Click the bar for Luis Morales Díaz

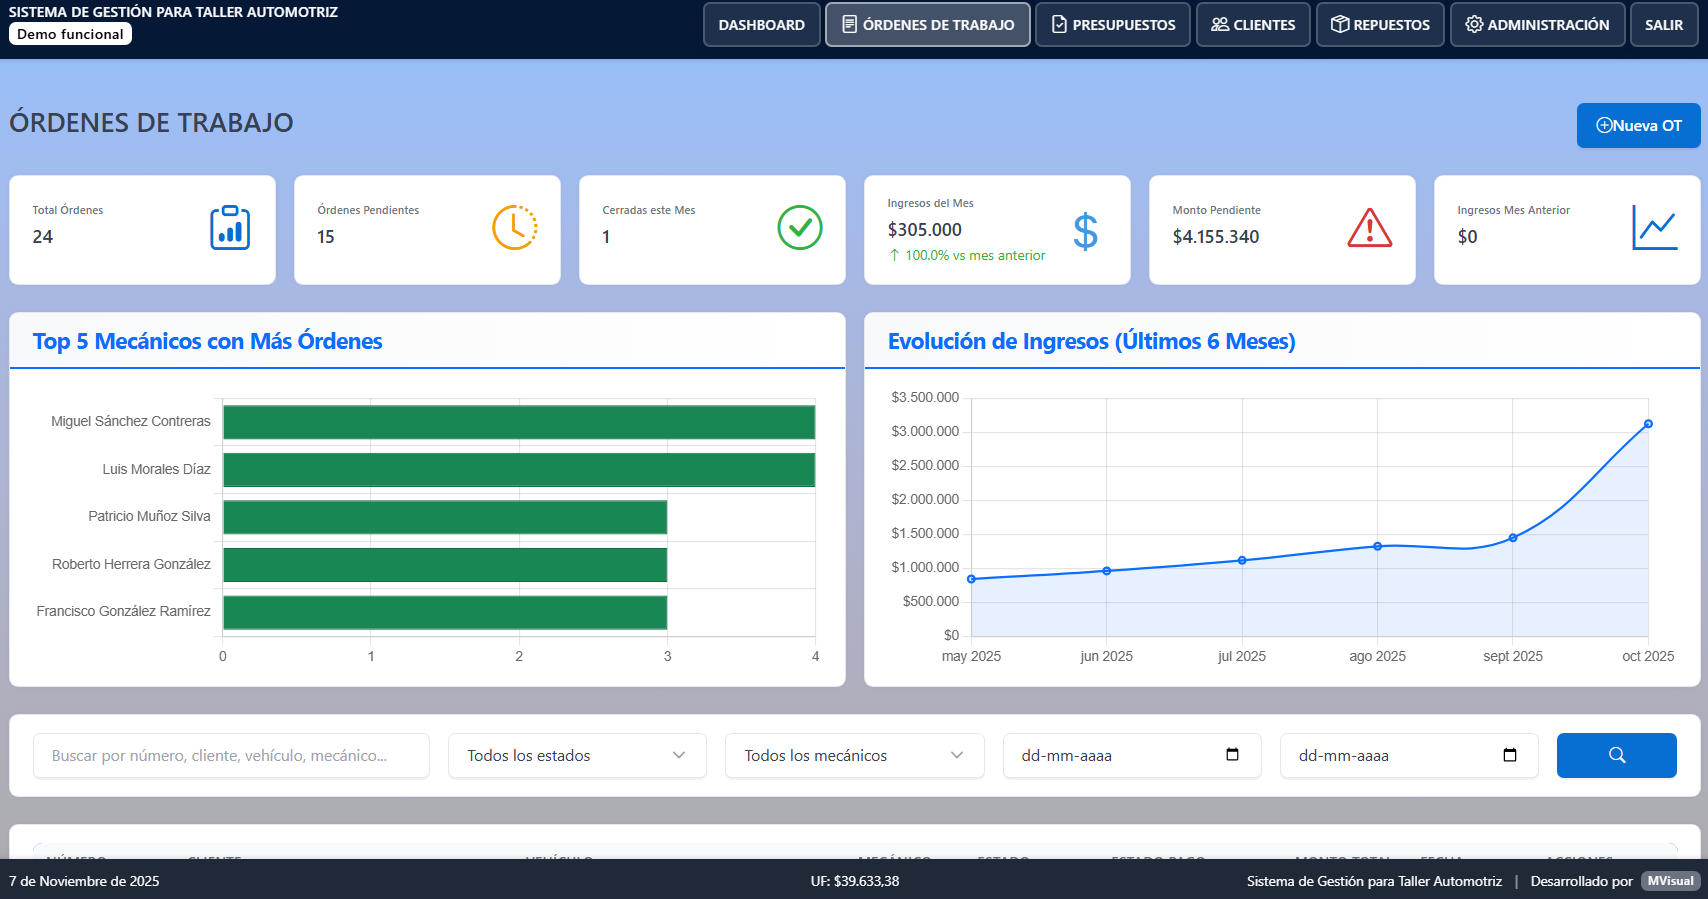point(519,470)
